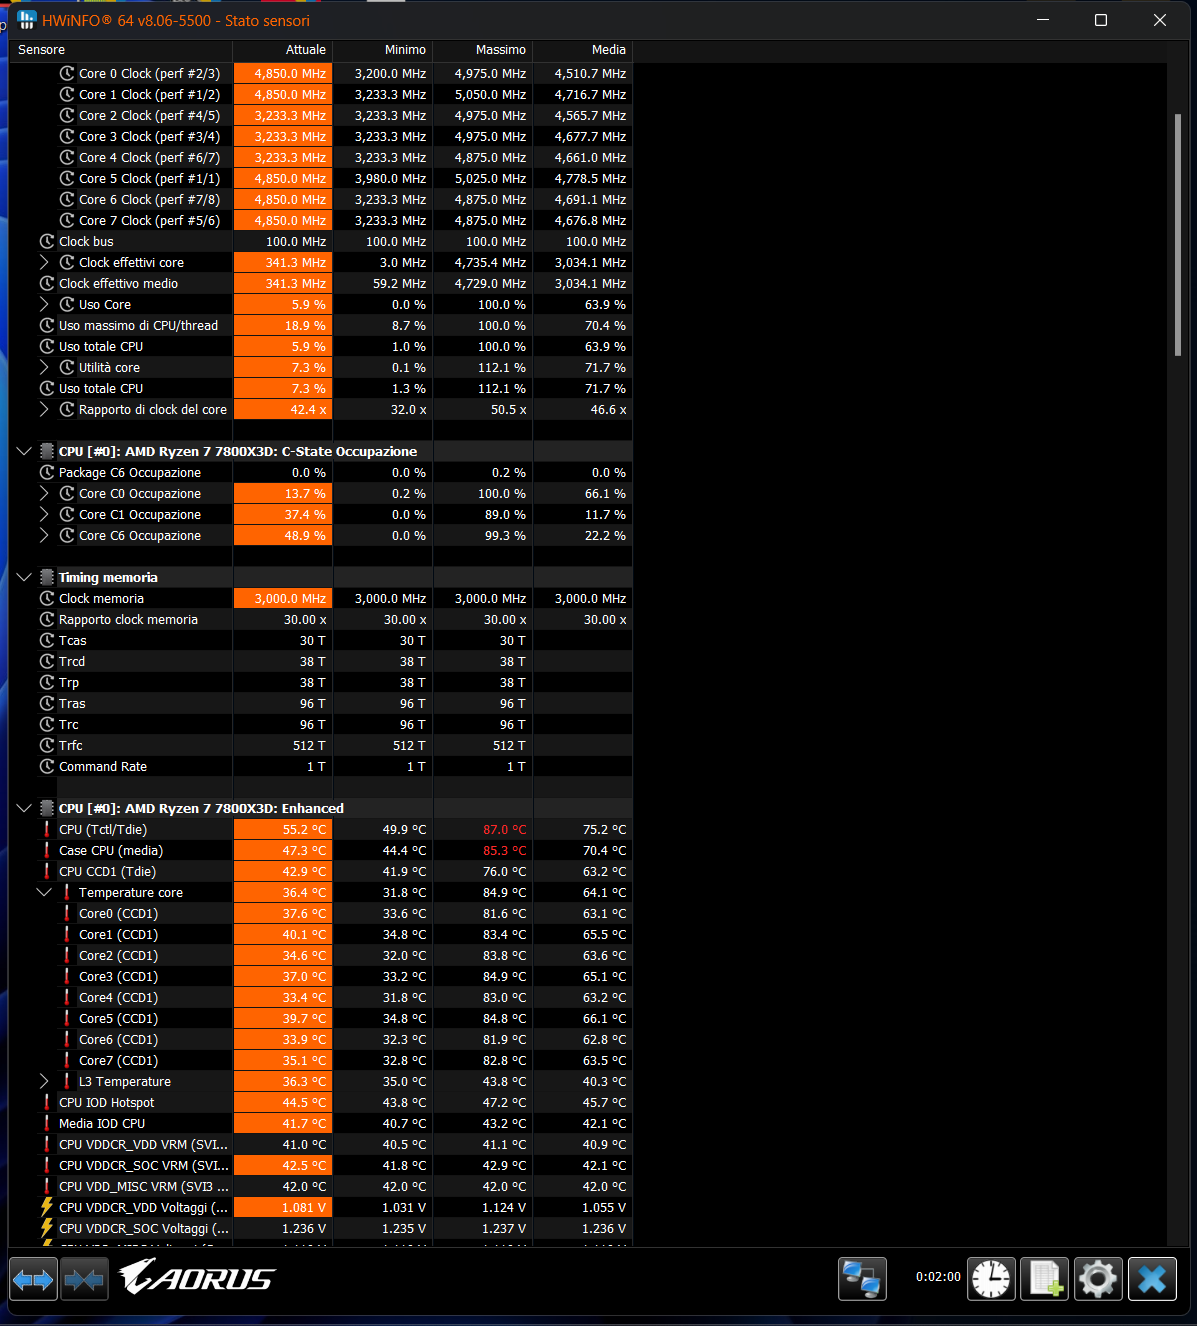Expand the Uso Core row

pyautogui.click(x=44, y=304)
